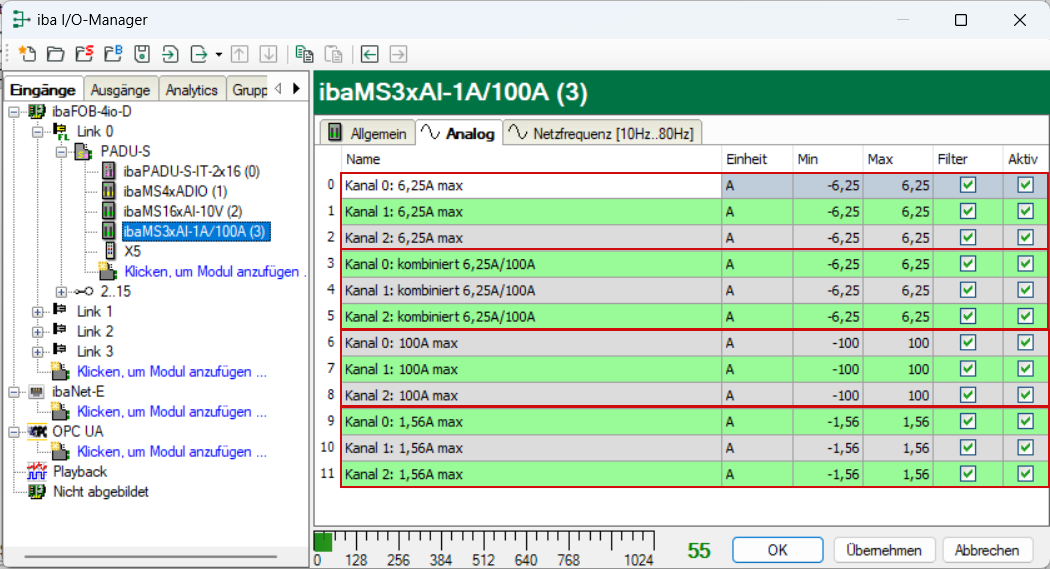Toggle Aktiv checkbox for Kanal 2: 1,56A max

[x=1025, y=473]
